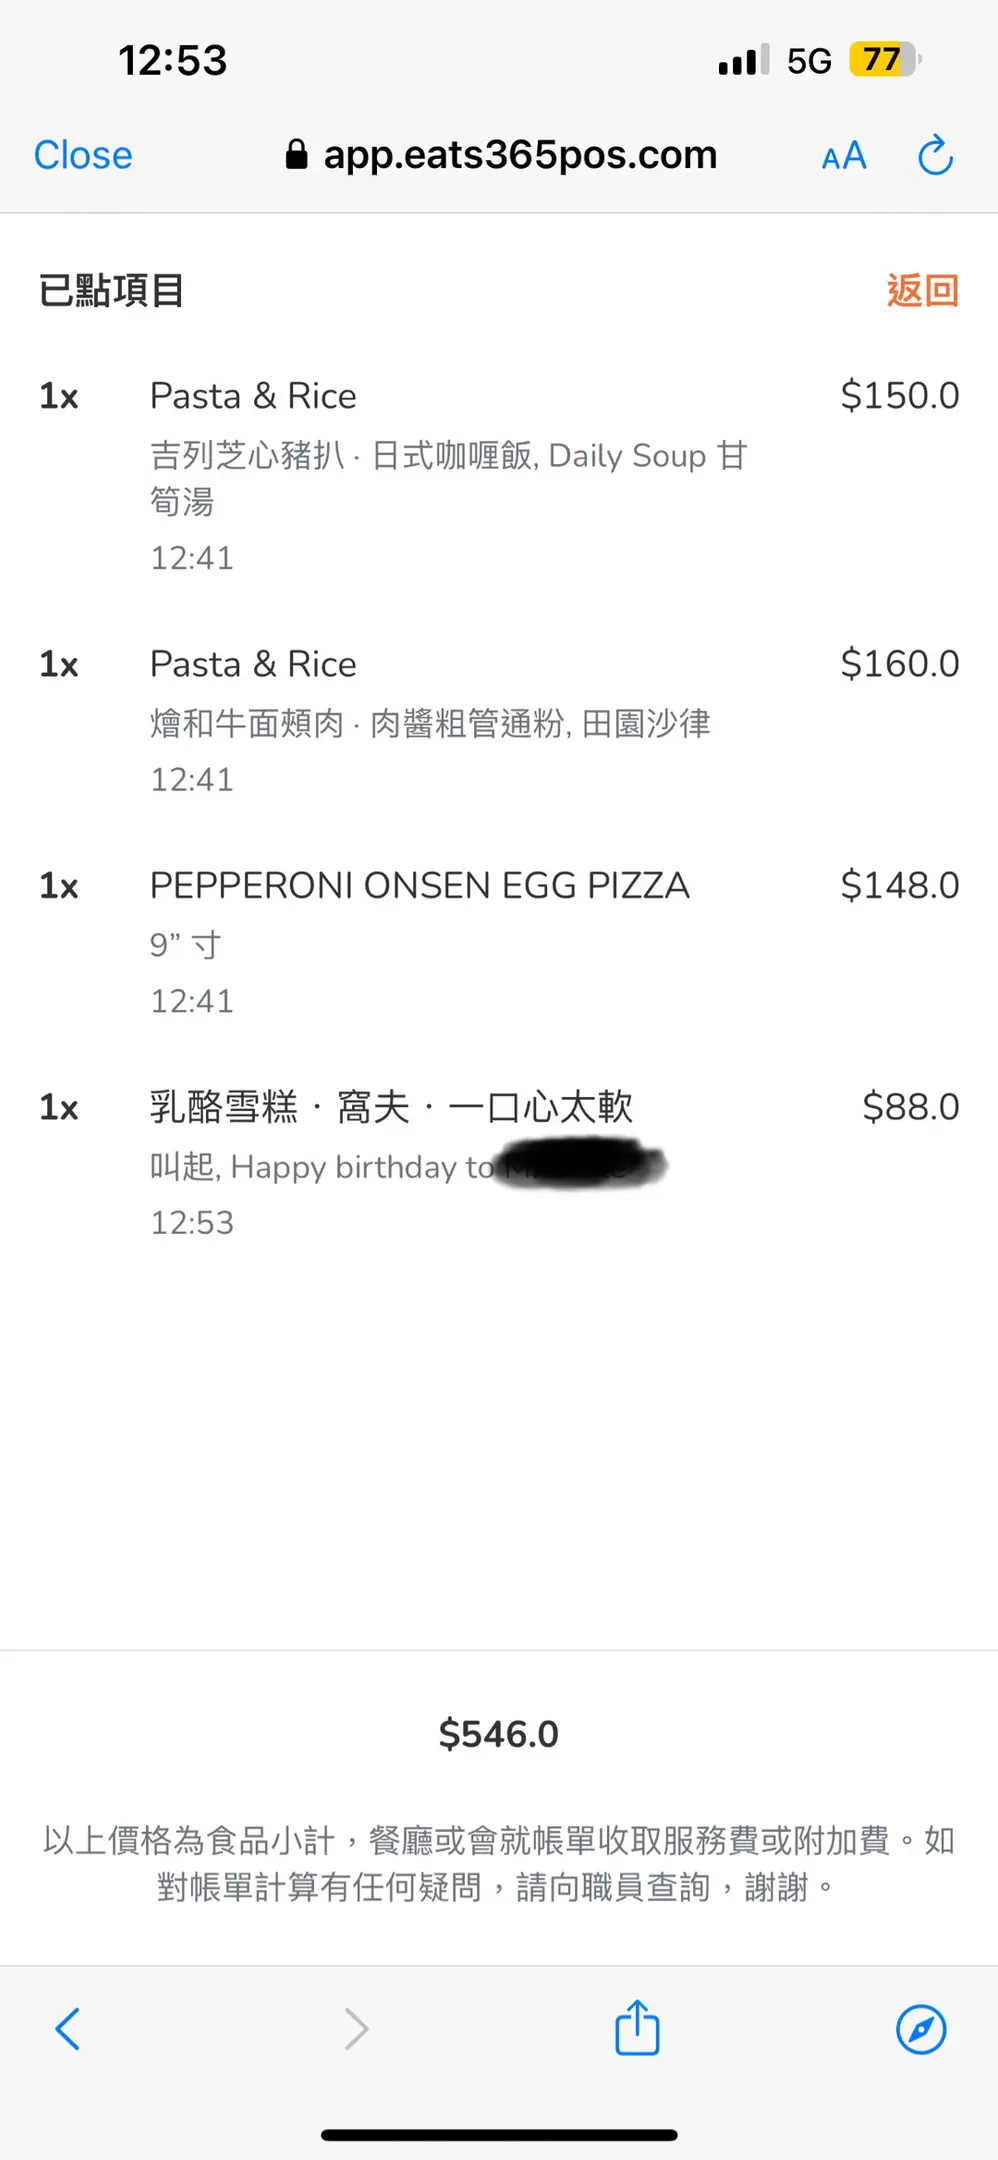Tap the orange 返回 link
998x2160 pixels.
coord(922,291)
